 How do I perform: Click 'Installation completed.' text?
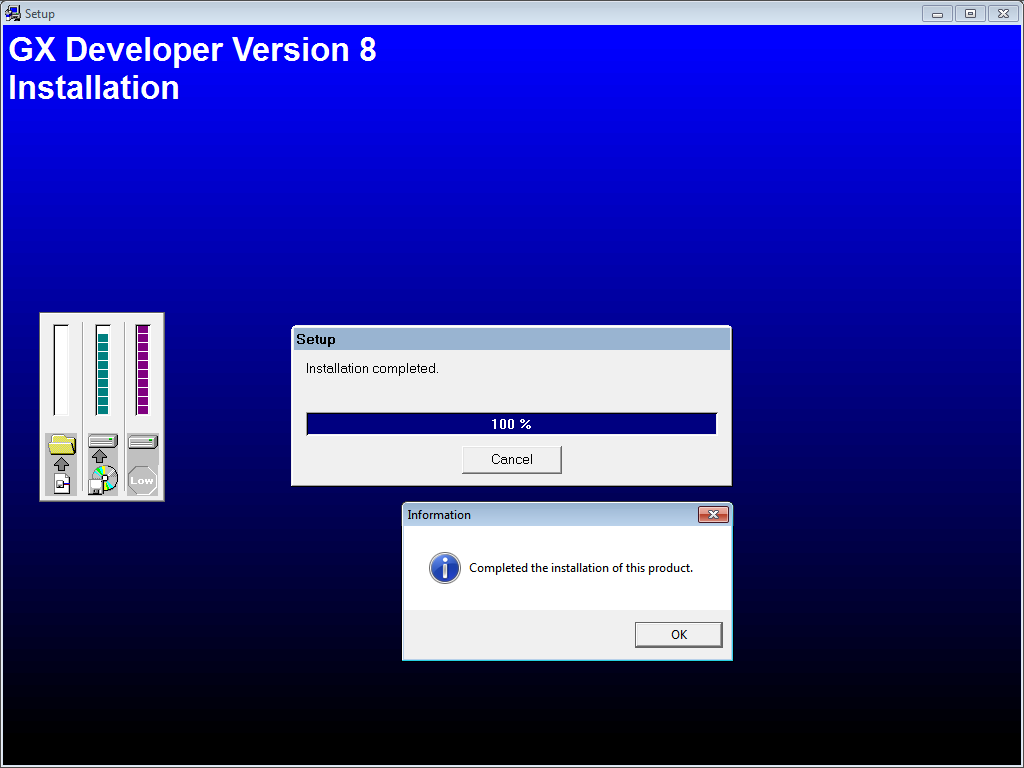coord(372,368)
